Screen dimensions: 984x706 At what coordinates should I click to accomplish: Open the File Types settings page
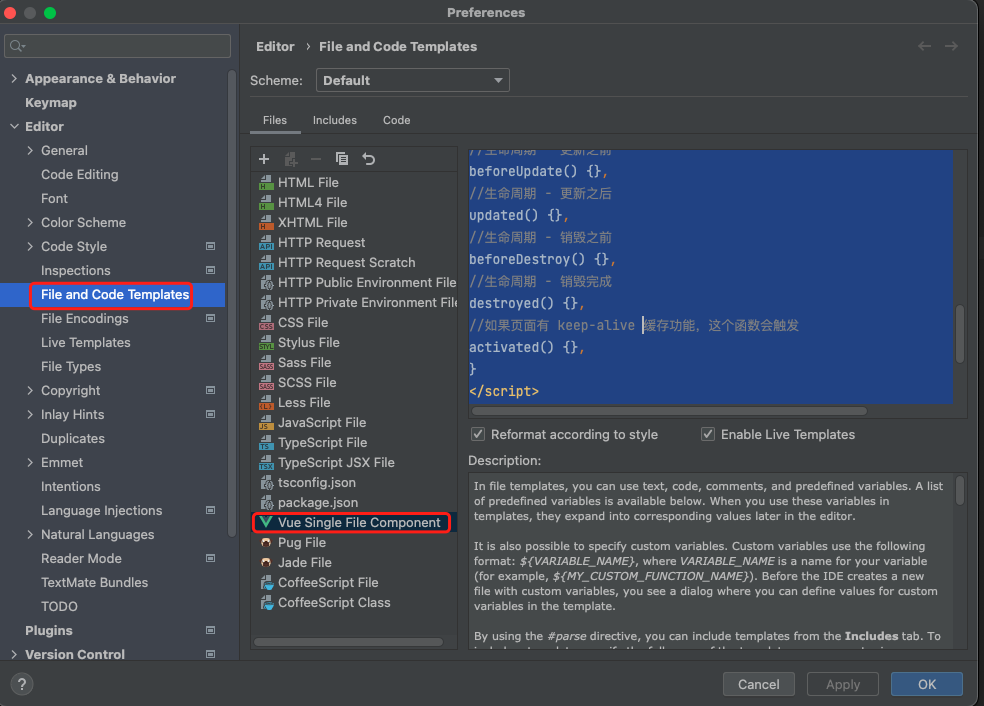71,366
